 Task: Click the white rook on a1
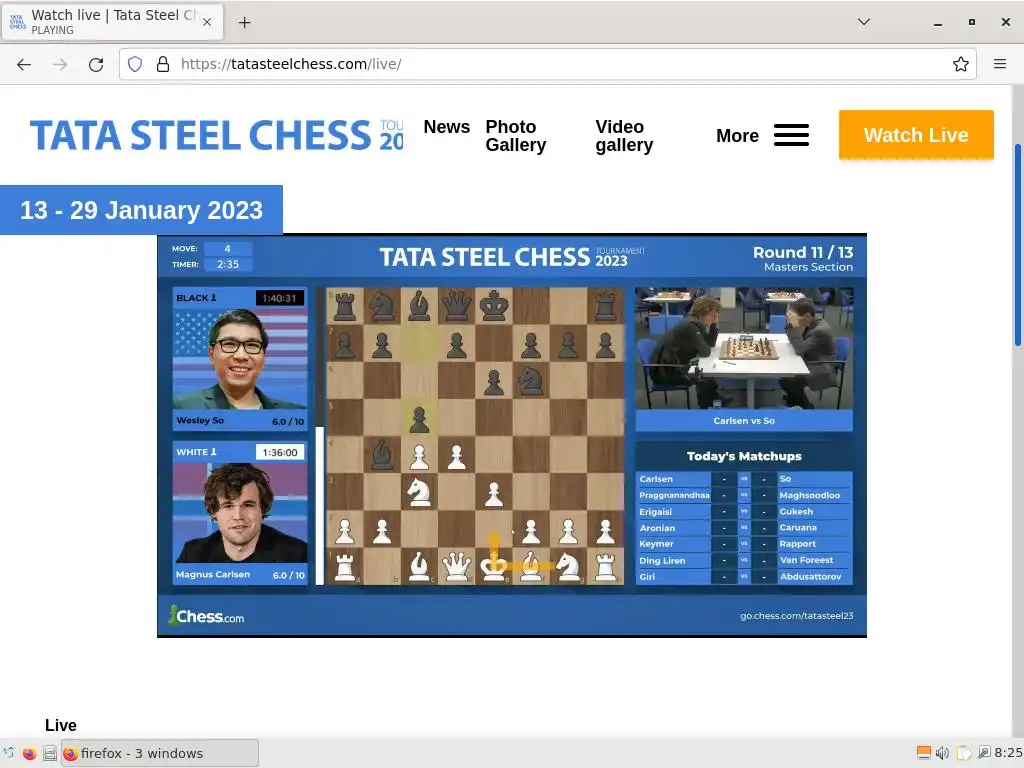pos(344,566)
